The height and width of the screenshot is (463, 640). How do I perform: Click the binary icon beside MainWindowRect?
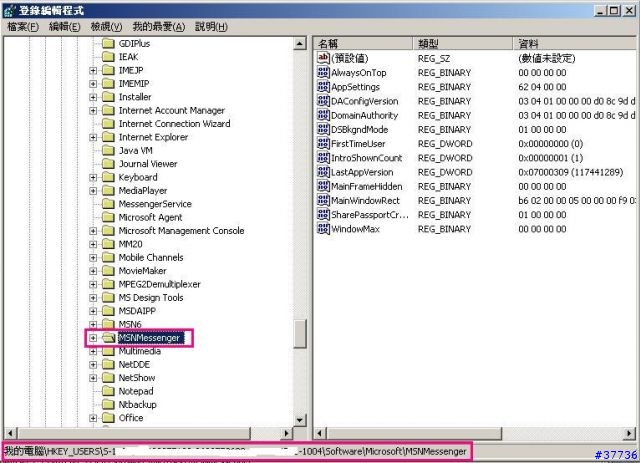click(323, 200)
